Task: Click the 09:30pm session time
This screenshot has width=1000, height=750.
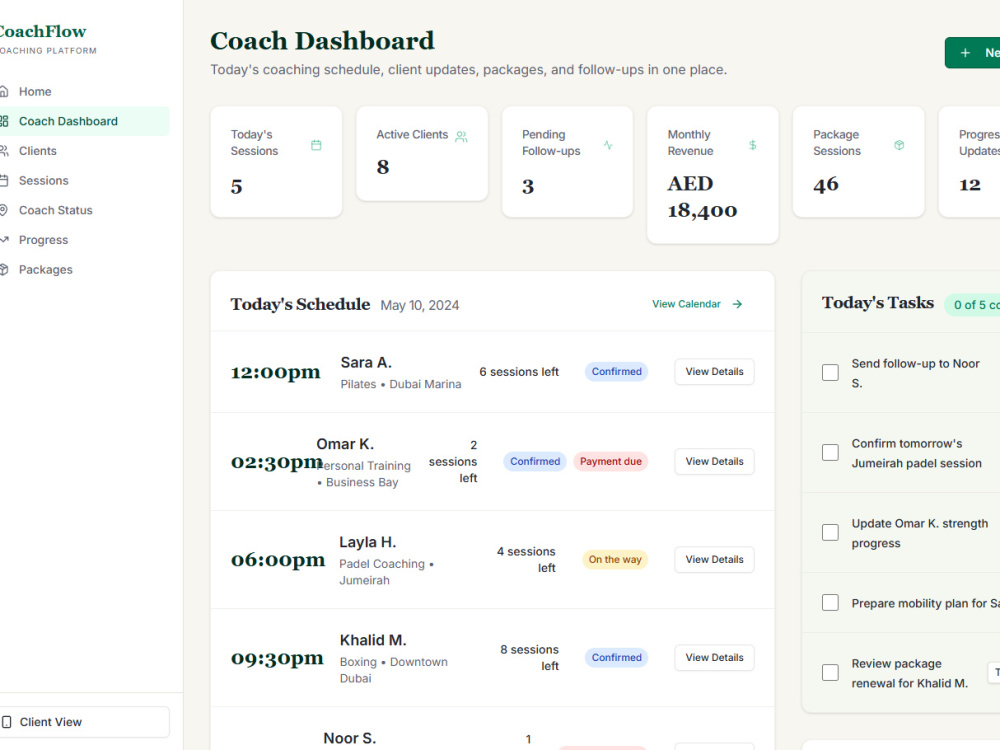Action: pyautogui.click(x=277, y=658)
